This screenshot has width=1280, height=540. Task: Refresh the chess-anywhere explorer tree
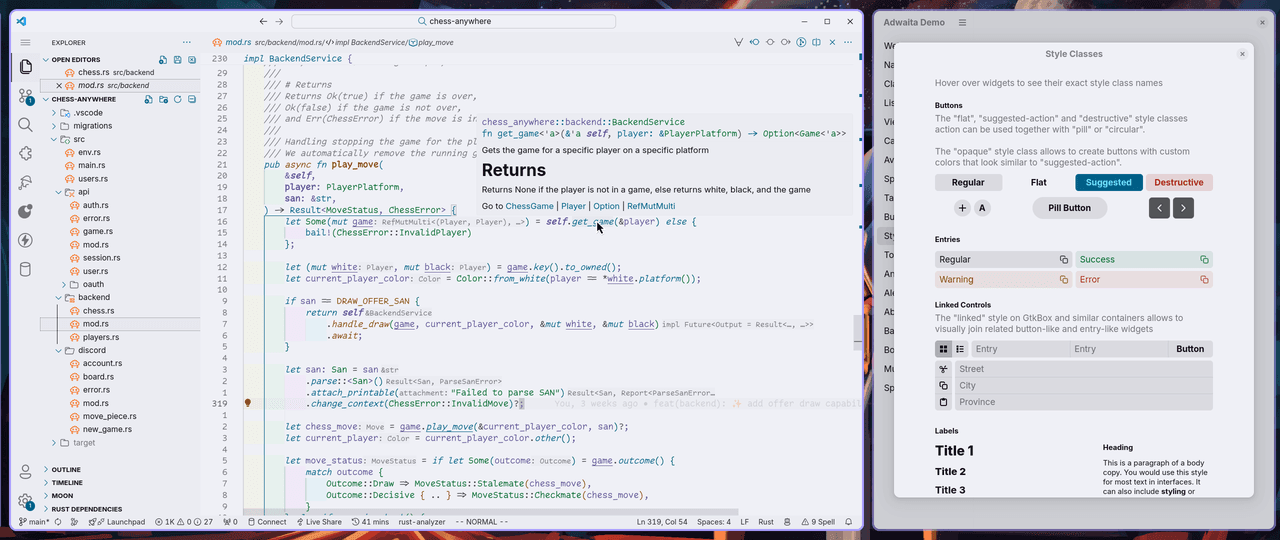click(178, 99)
